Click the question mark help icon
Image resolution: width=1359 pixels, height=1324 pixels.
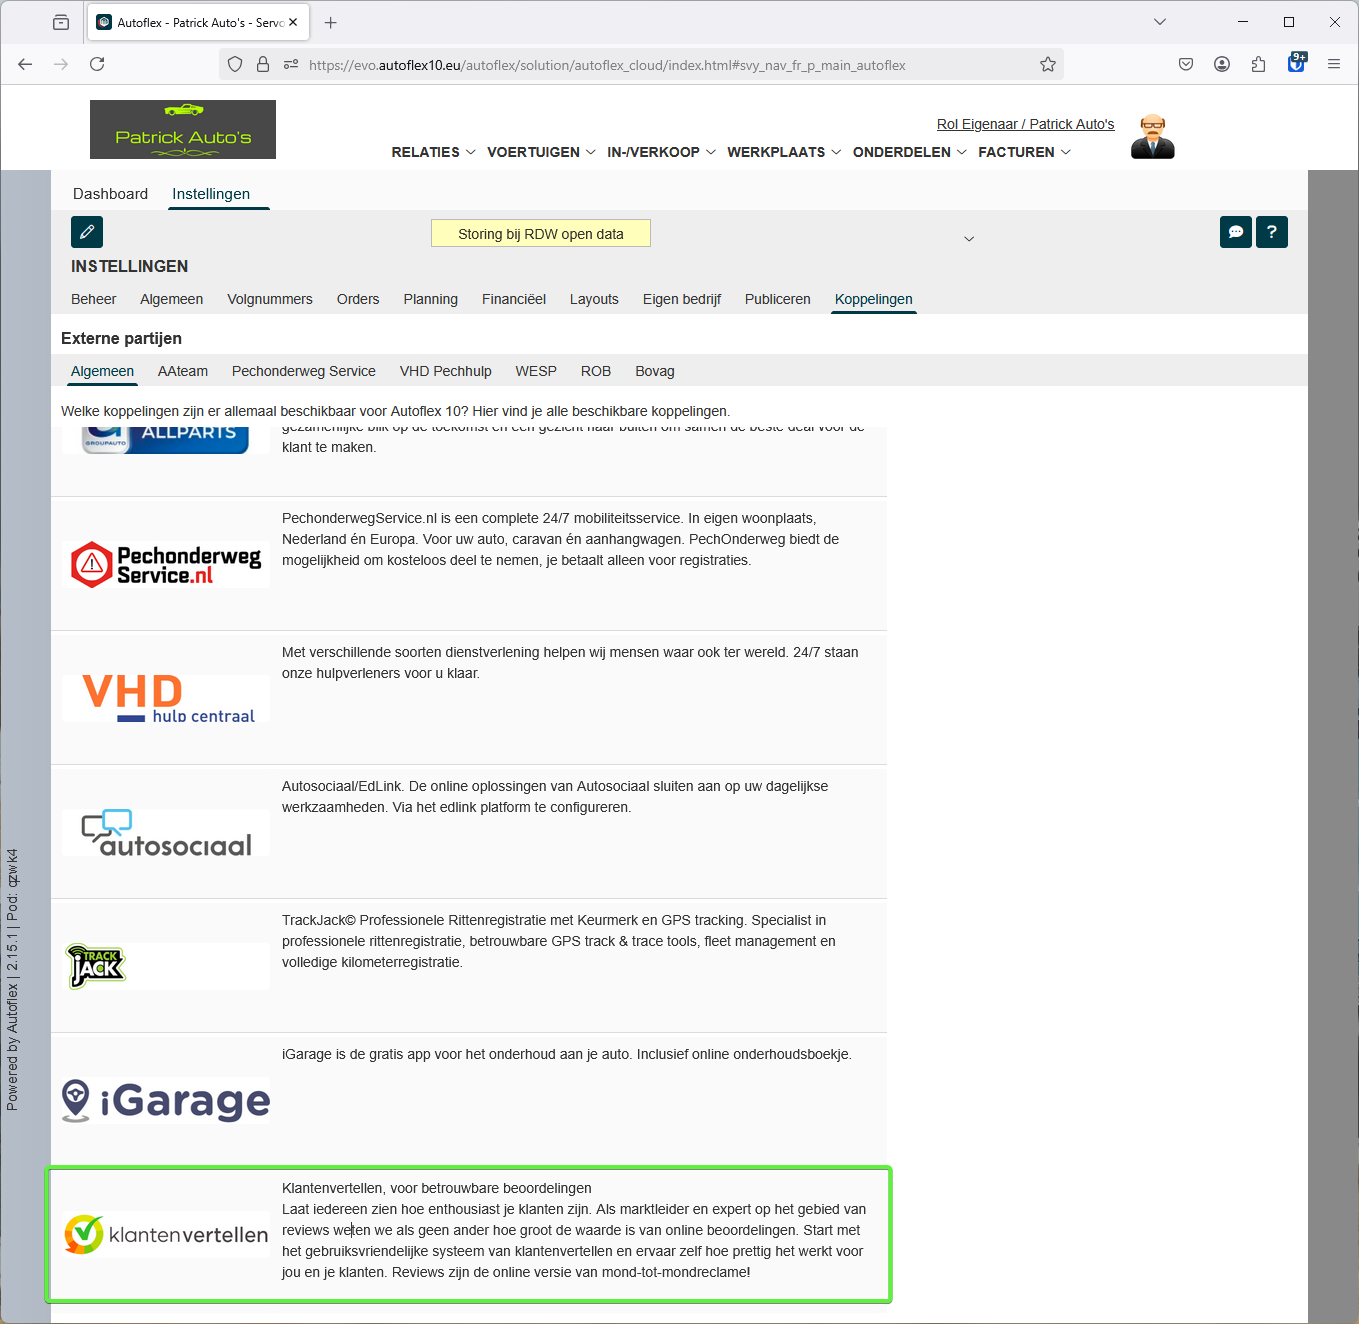[x=1271, y=232]
